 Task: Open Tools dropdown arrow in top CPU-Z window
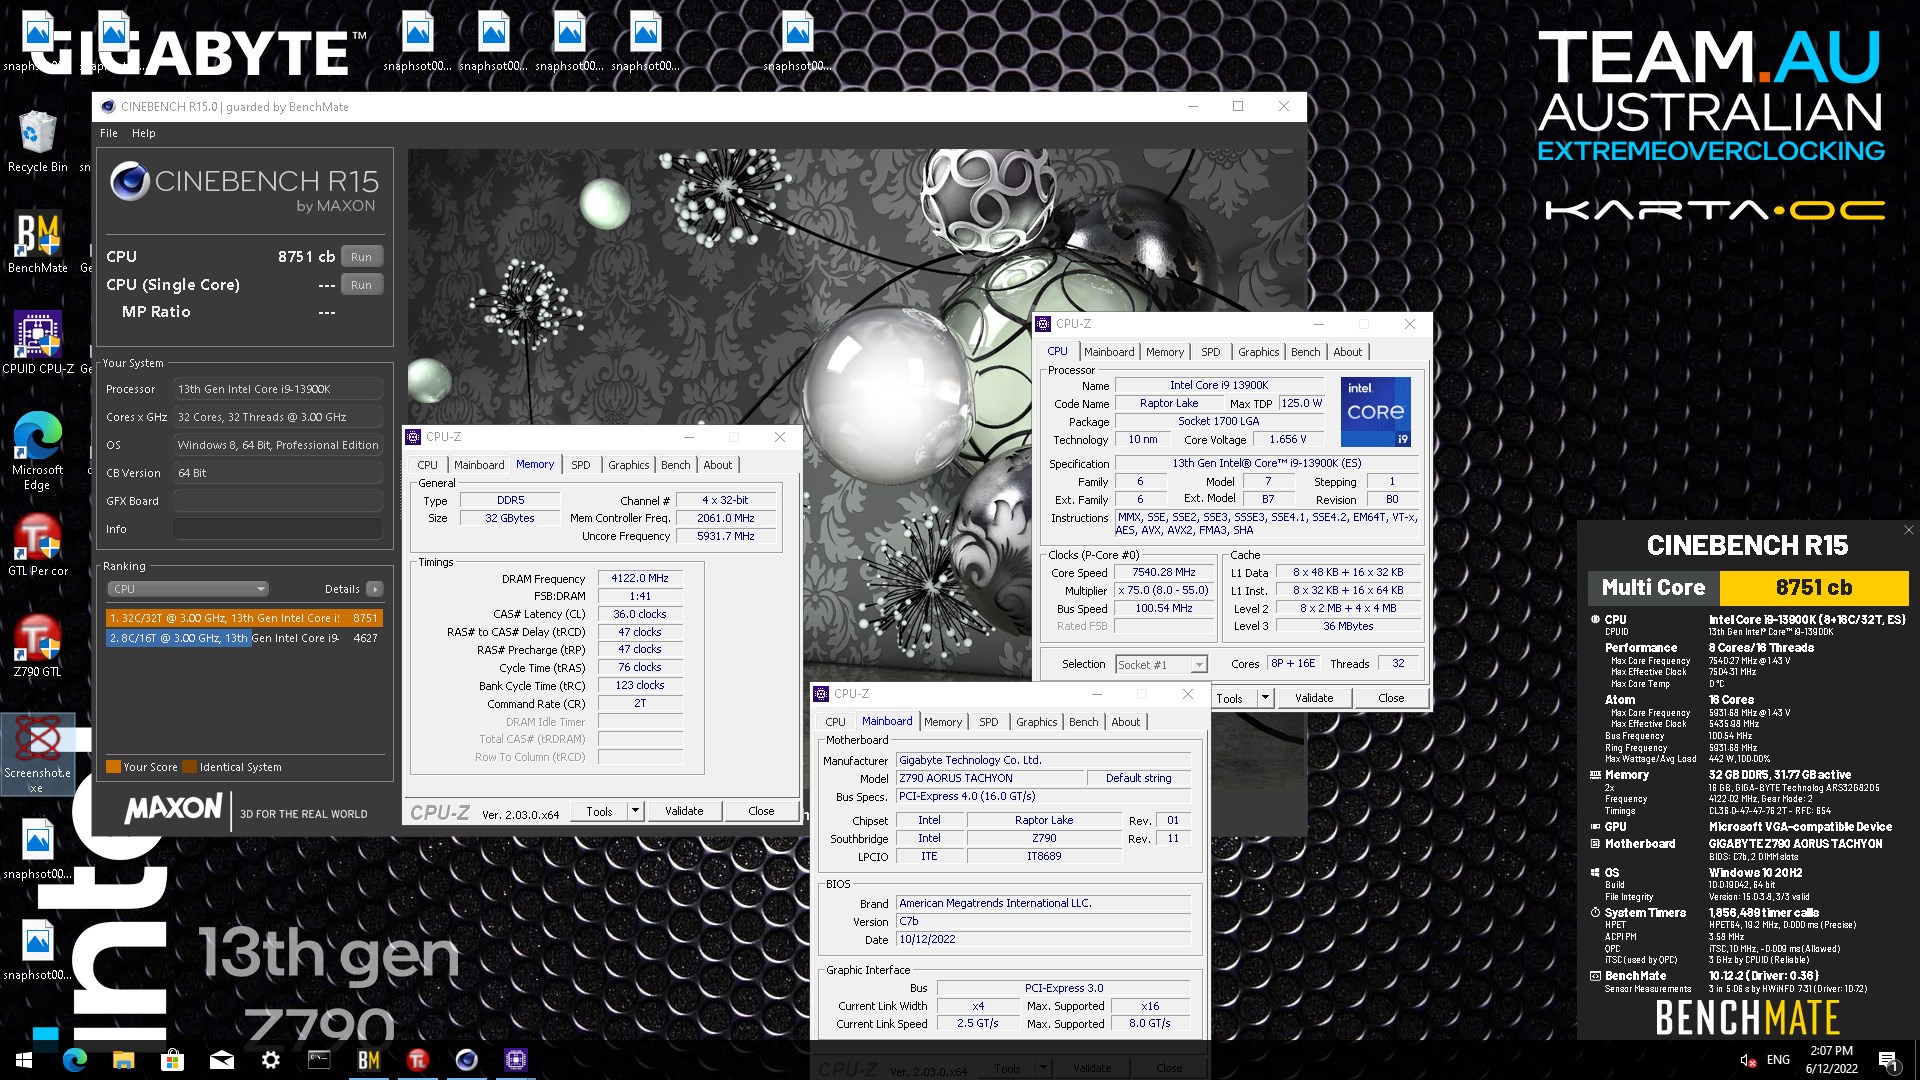[1265, 698]
